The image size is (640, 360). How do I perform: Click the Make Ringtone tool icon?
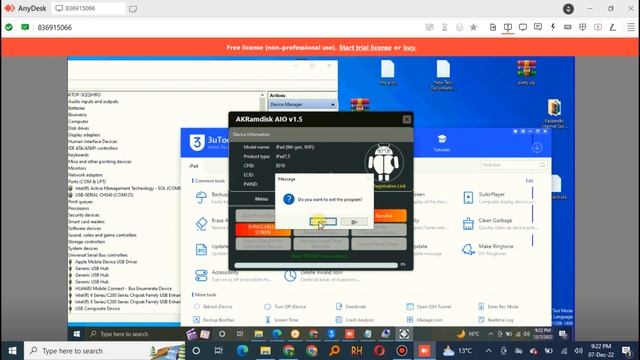[468, 249]
